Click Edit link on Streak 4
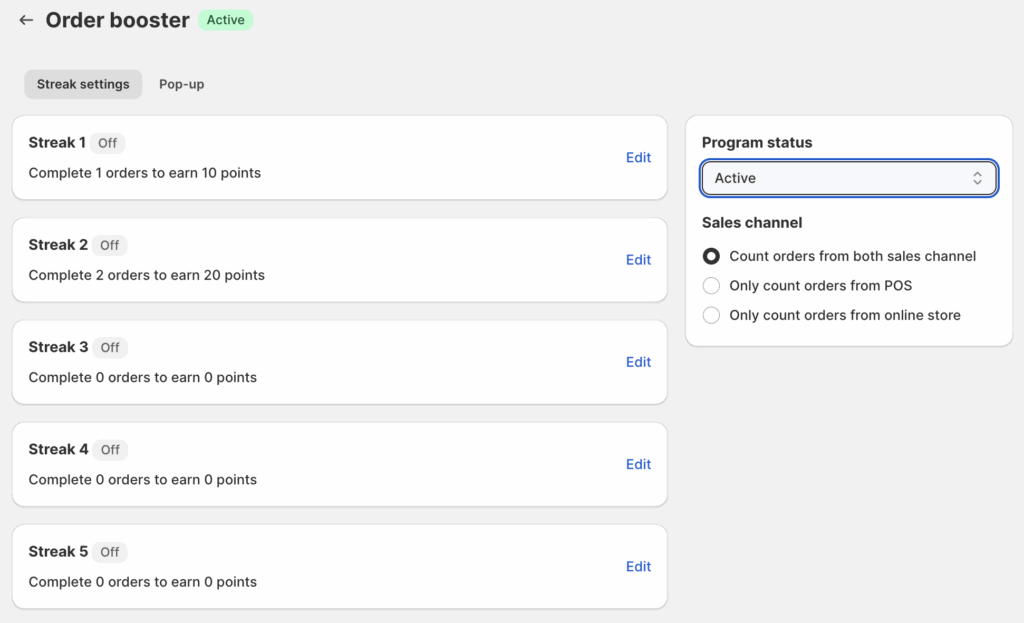The width and height of the screenshot is (1024, 623). [x=638, y=464]
